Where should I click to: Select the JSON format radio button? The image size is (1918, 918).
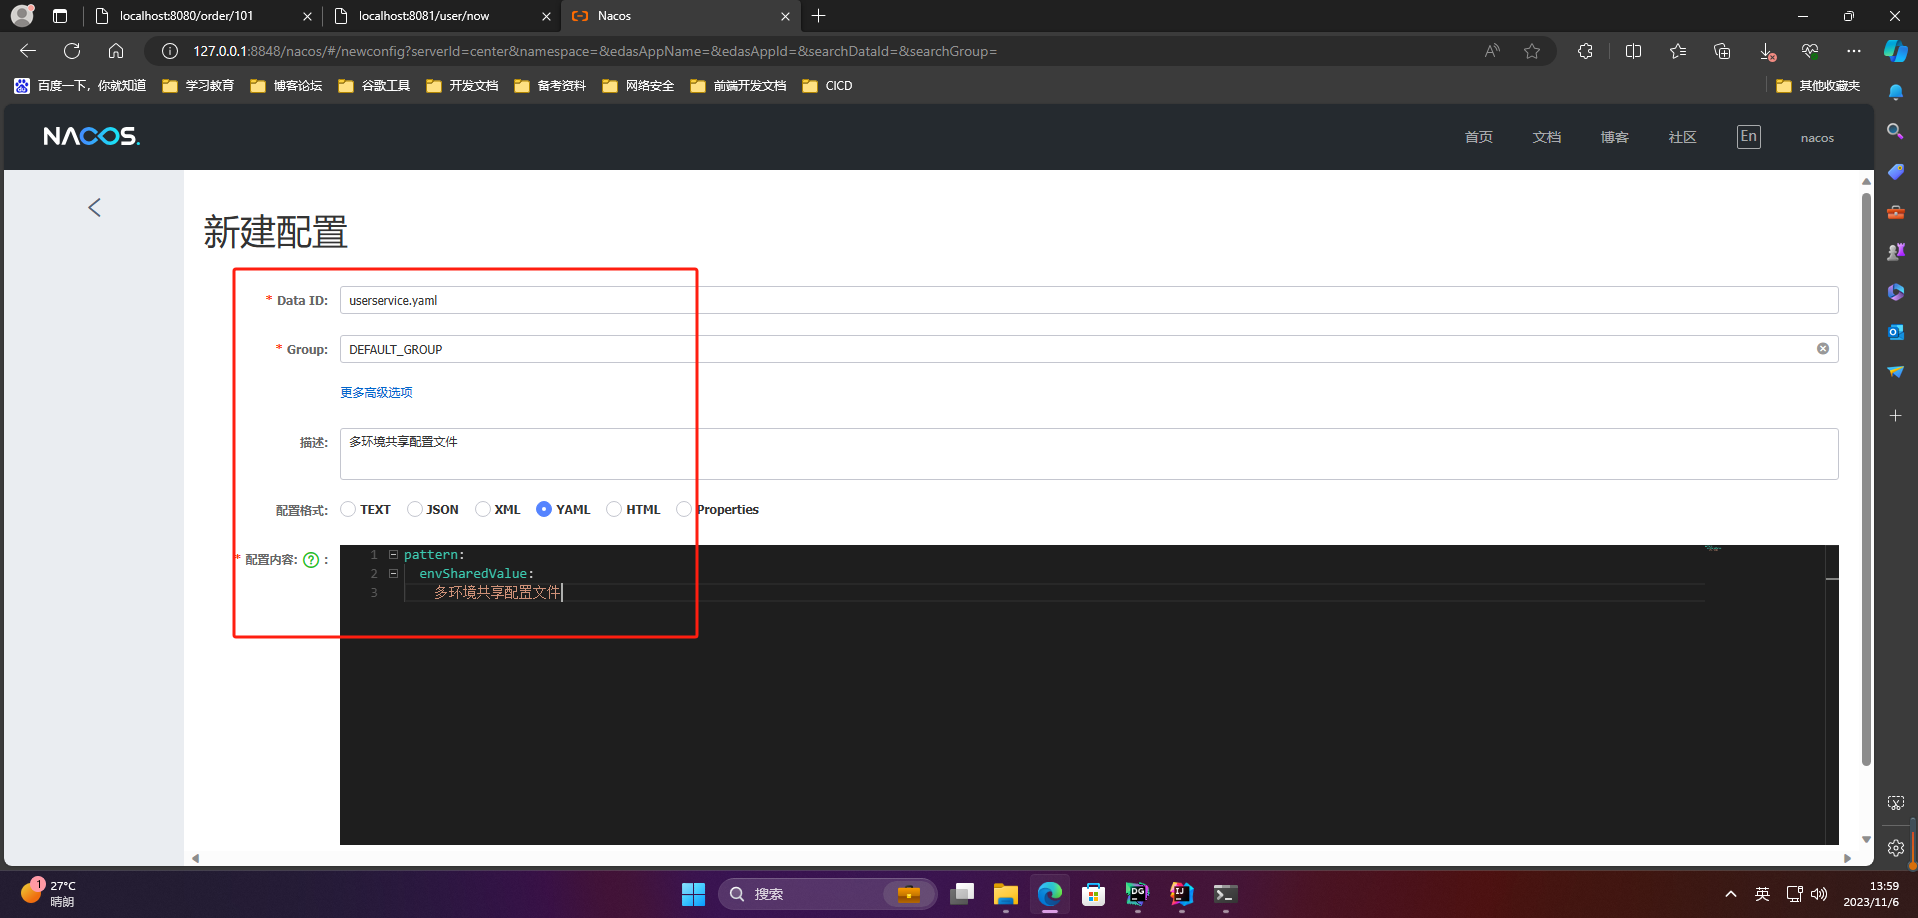[415, 509]
